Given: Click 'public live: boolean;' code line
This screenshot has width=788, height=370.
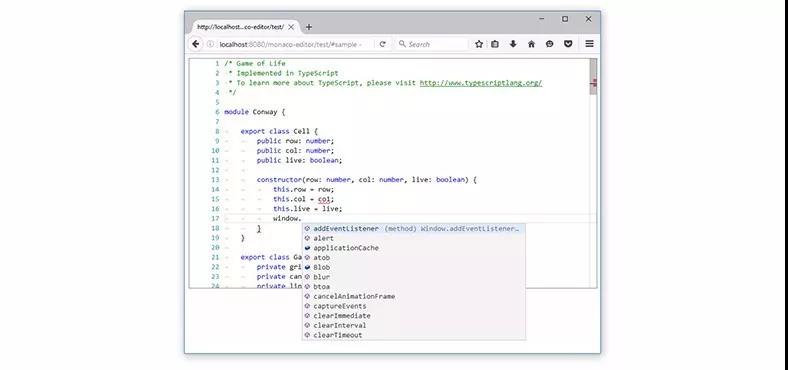Looking at the screenshot, I should [x=299, y=160].
